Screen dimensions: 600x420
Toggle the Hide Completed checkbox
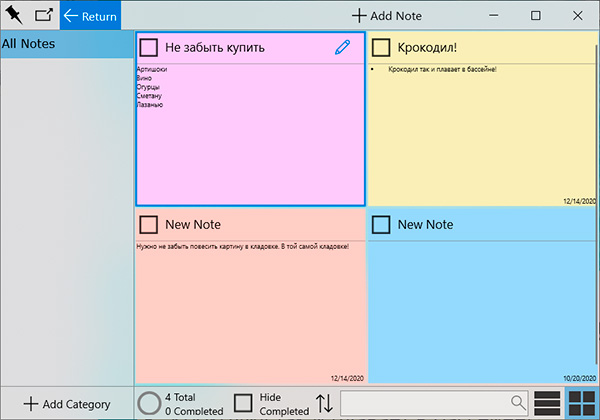point(243,403)
